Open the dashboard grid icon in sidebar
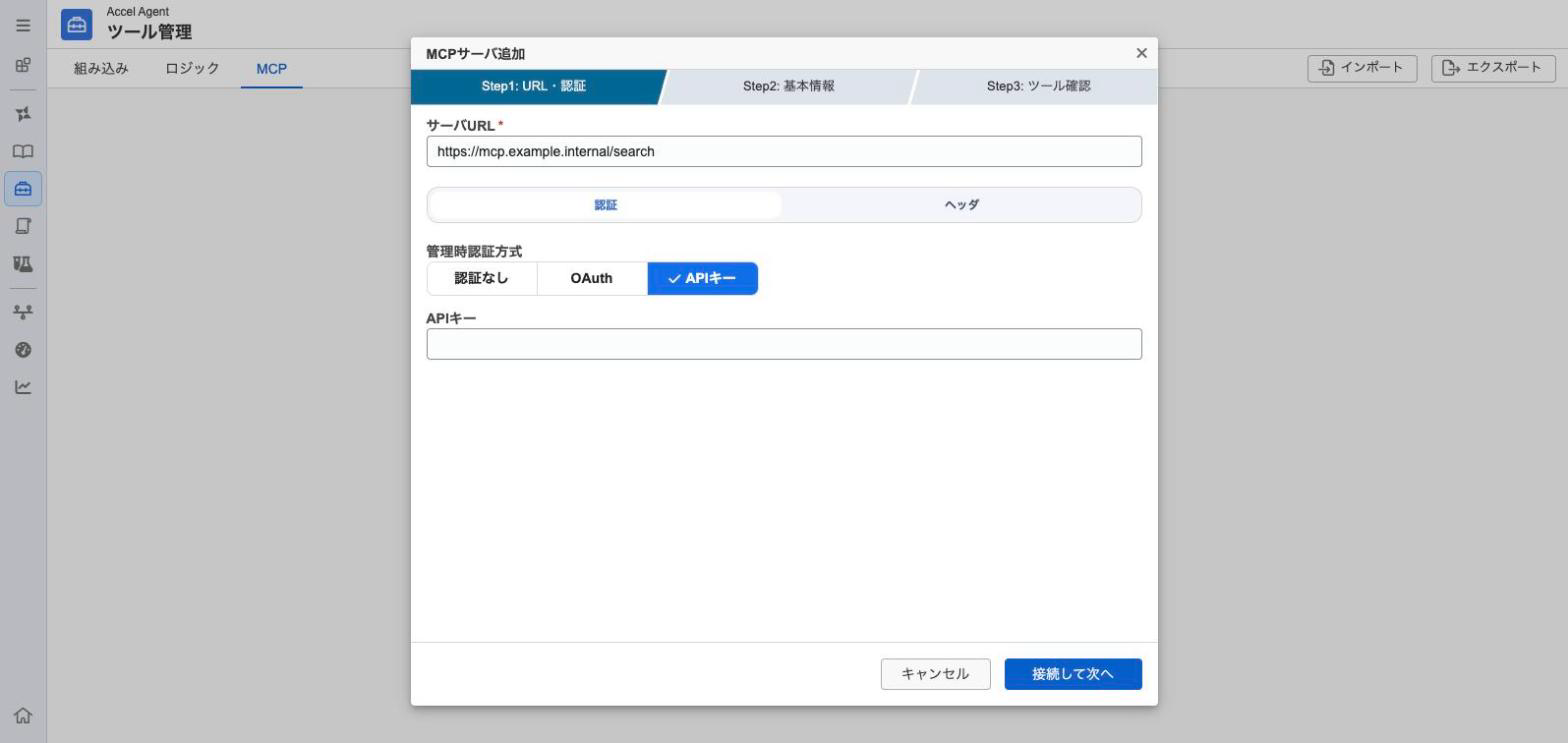Viewport: 1568px width, 743px height. tap(22, 67)
